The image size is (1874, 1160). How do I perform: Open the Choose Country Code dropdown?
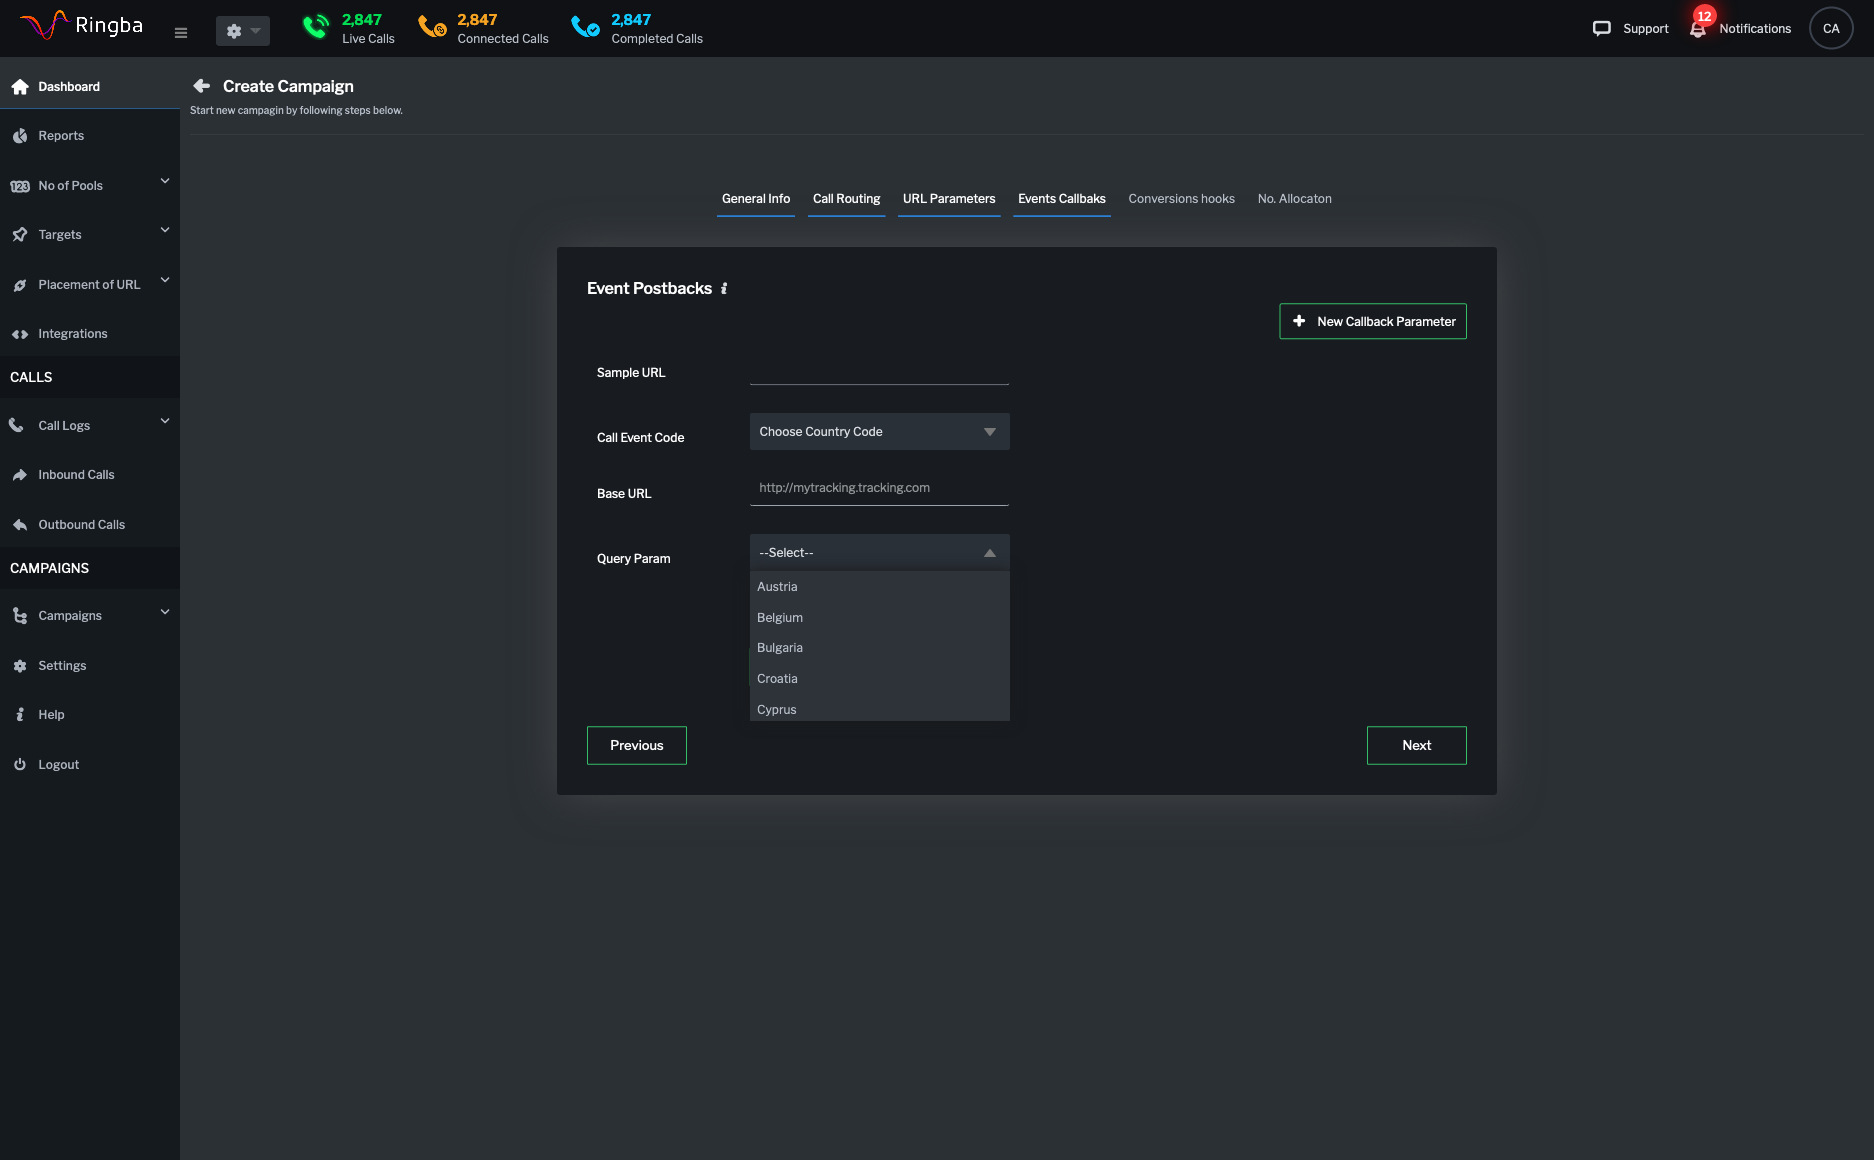coord(879,432)
